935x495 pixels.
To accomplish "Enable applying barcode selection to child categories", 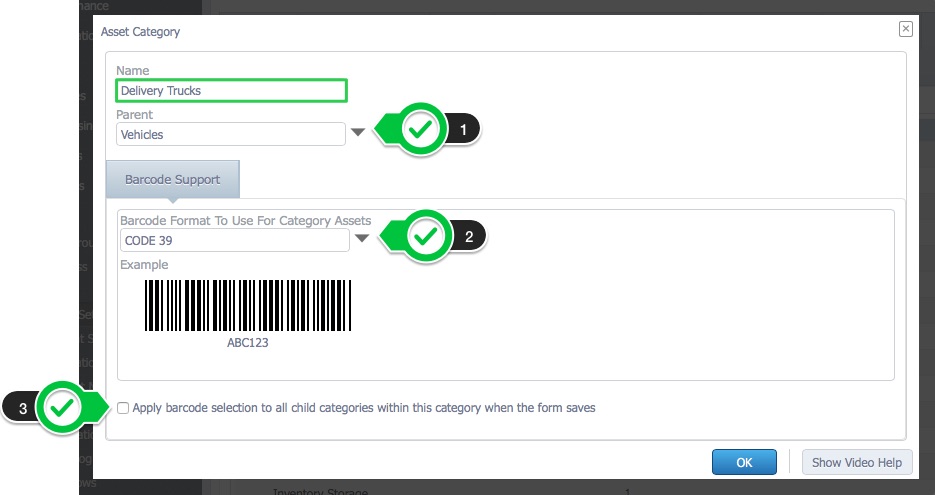I will click(123, 408).
